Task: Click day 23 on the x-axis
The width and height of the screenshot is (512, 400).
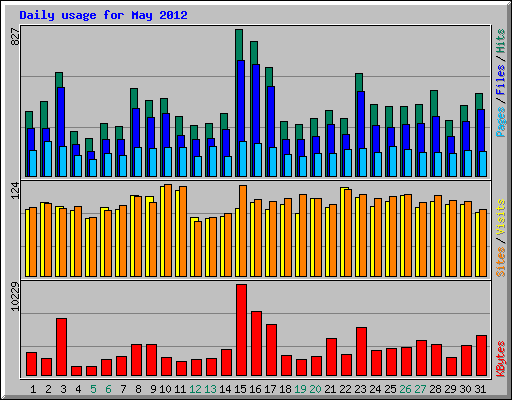Action: coord(360,389)
